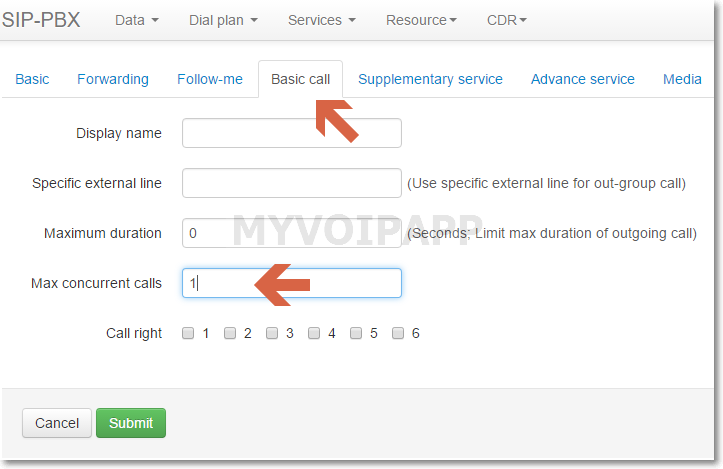The height and width of the screenshot is (469, 723).
Task: Tick call right 3 checkbox
Action: [272, 334]
